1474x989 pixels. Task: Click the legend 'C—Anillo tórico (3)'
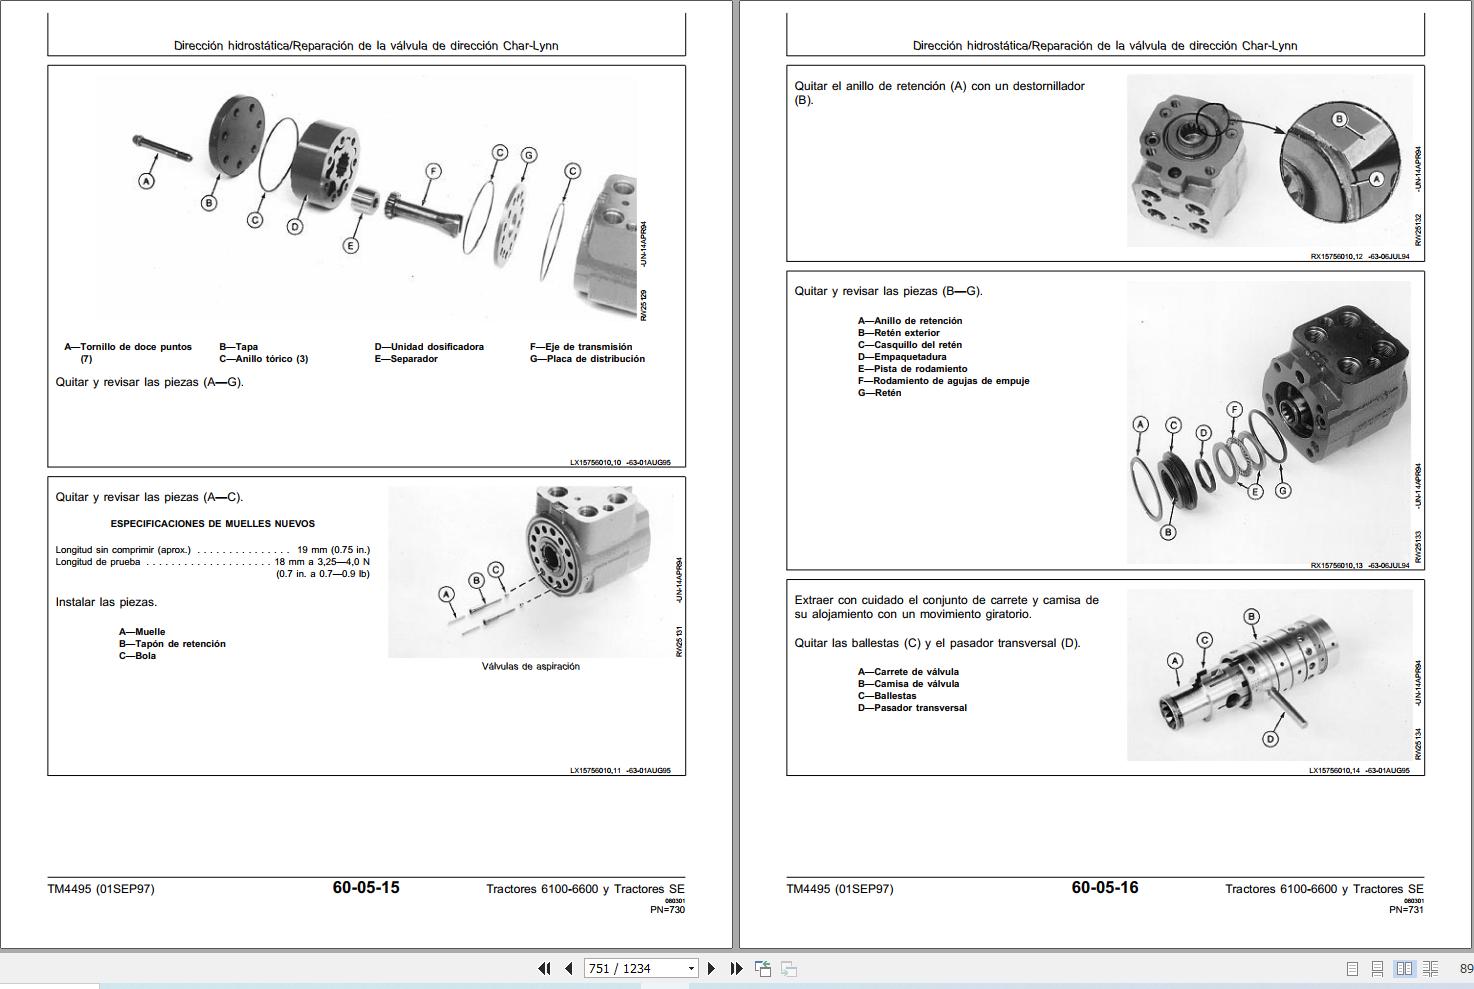(264, 359)
